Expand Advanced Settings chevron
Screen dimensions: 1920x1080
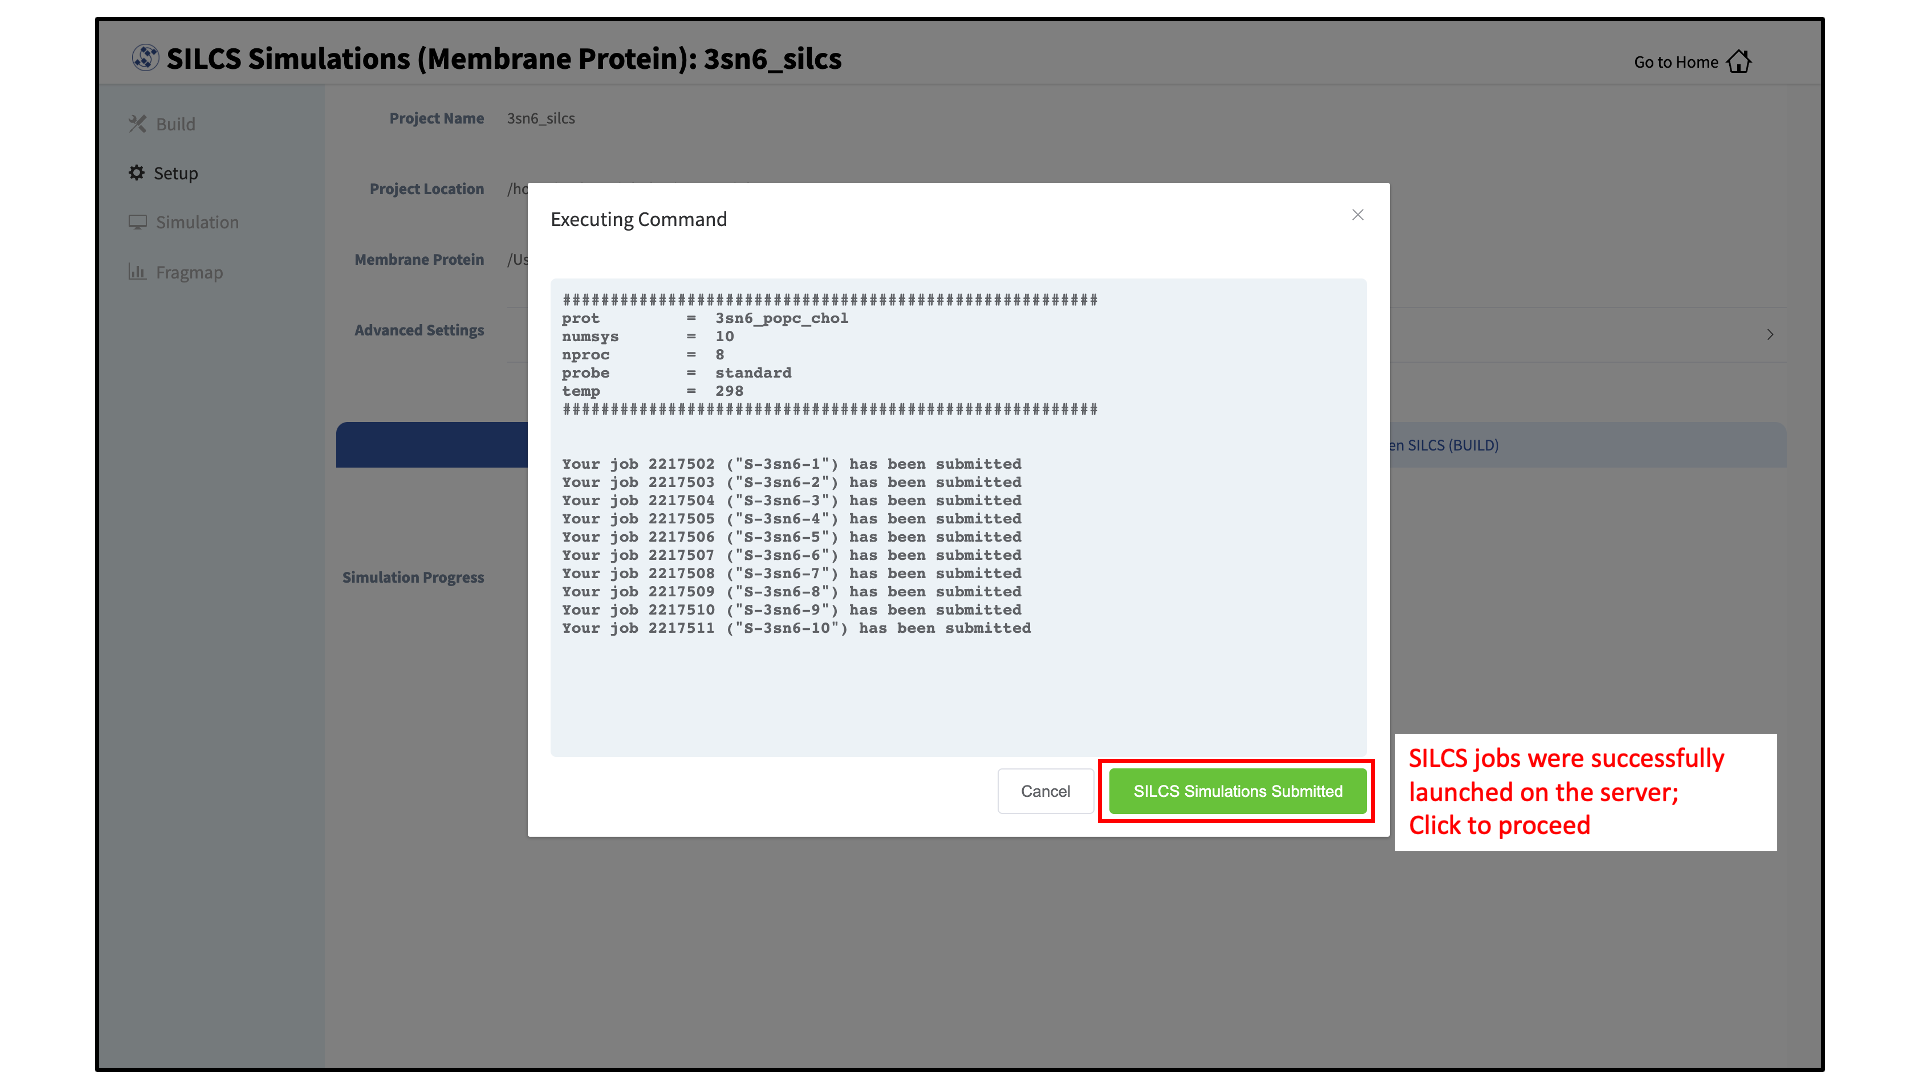(1770, 334)
